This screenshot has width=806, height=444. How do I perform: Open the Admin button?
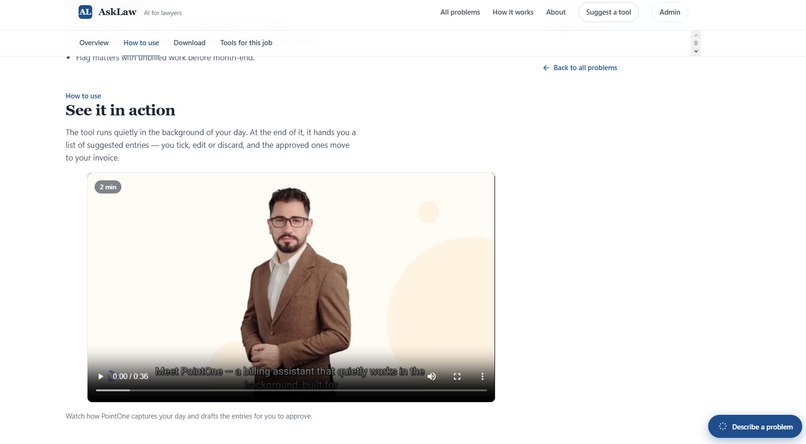(x=670, y=12)
